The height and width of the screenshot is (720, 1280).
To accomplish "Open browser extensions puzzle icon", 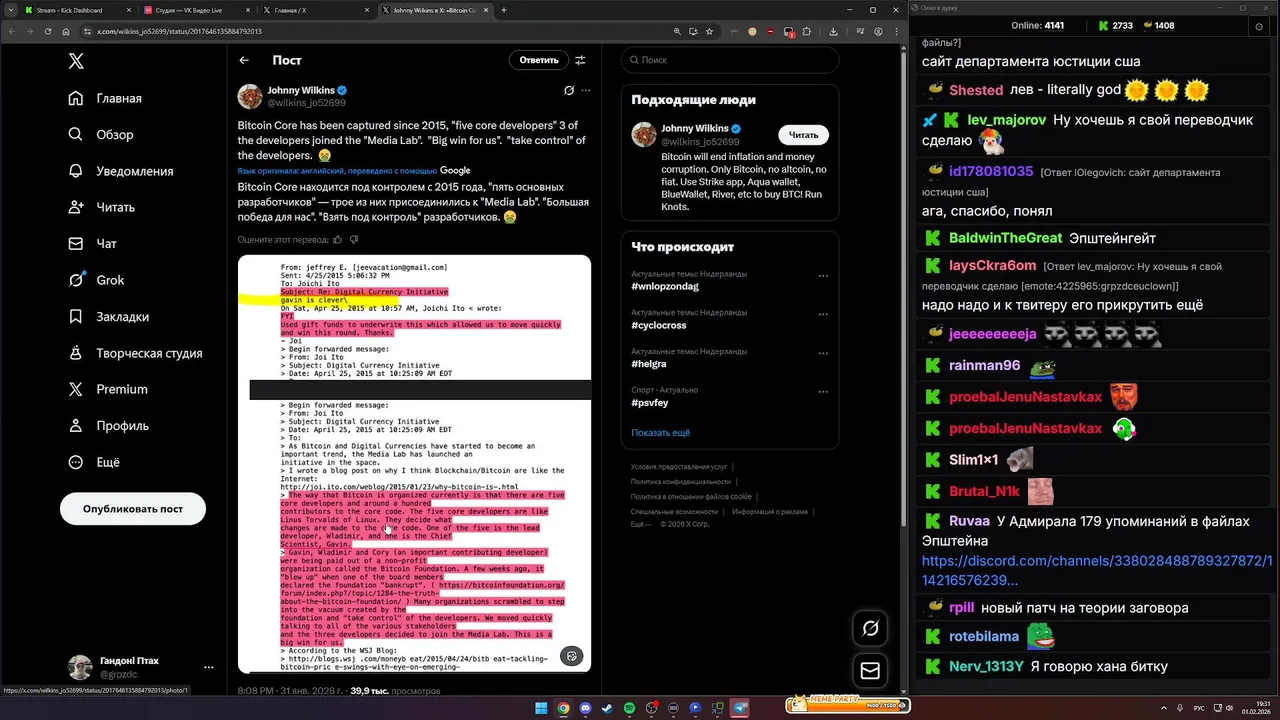I will point(807,31).
